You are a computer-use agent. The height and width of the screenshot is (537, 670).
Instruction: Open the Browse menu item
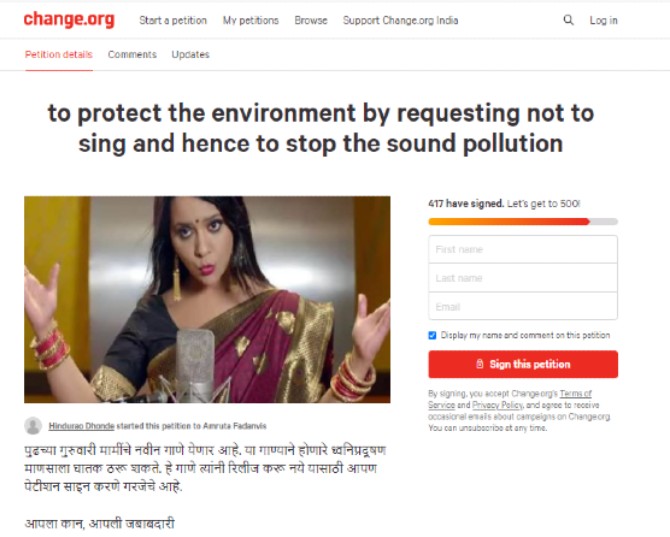(311, 21)
